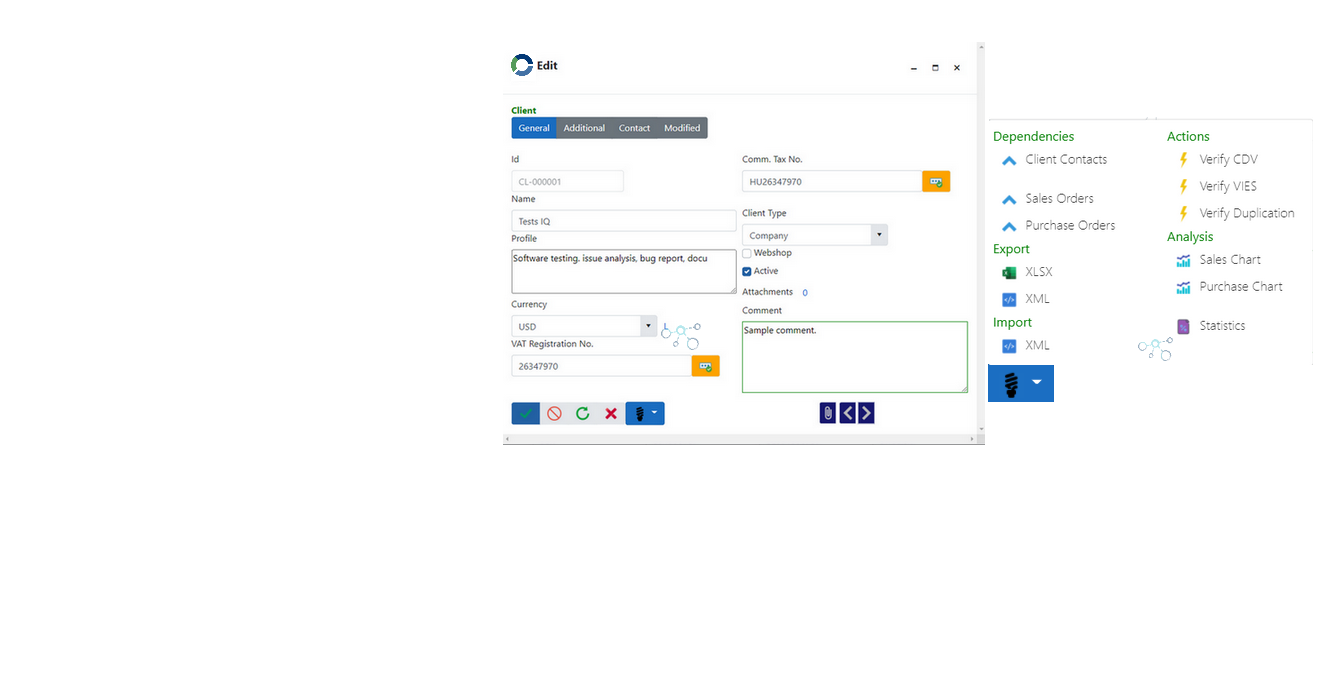Screen dimensions: 1341x686
Task: Click the green checkmark save button
Action: [525, 413]
